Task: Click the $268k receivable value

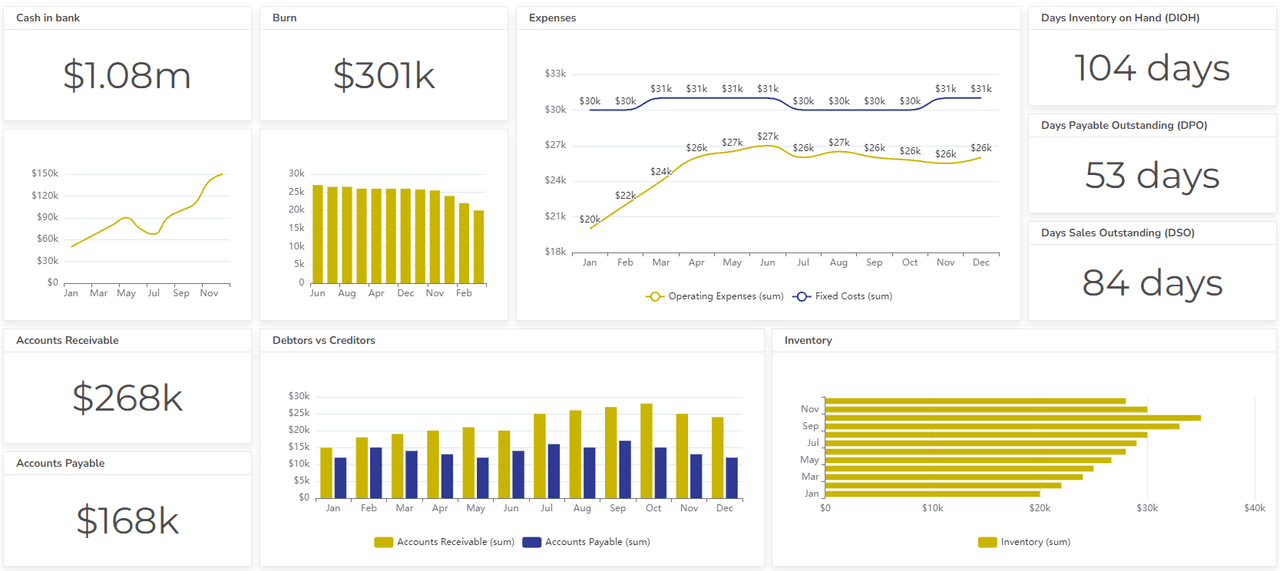Action: click(x=127, y=398)
